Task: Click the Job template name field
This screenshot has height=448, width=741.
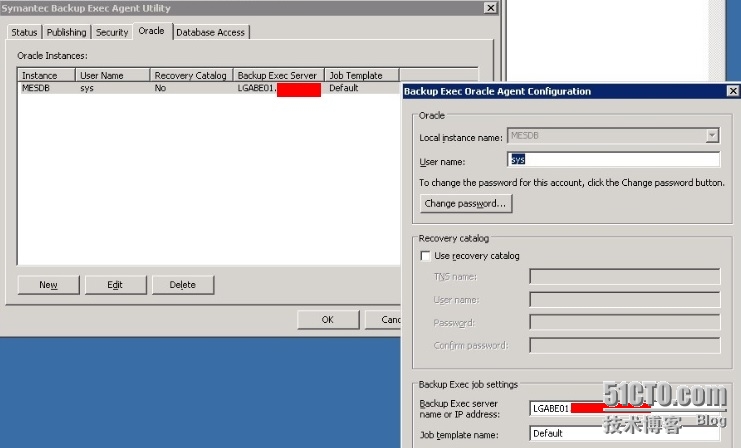Action: tap(625, 433)
